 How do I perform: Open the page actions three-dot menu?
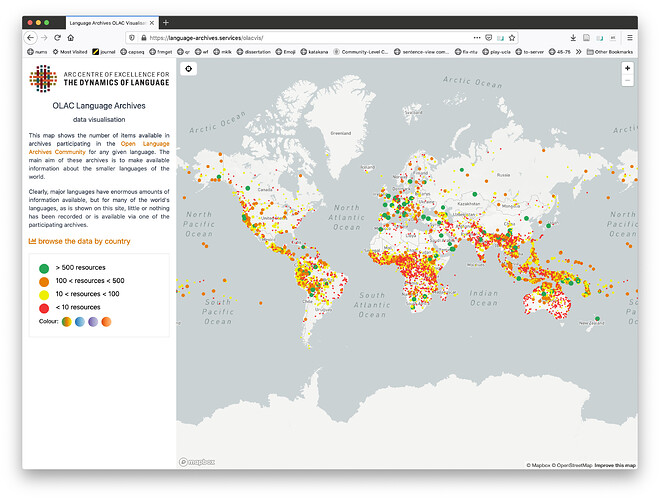477,38
